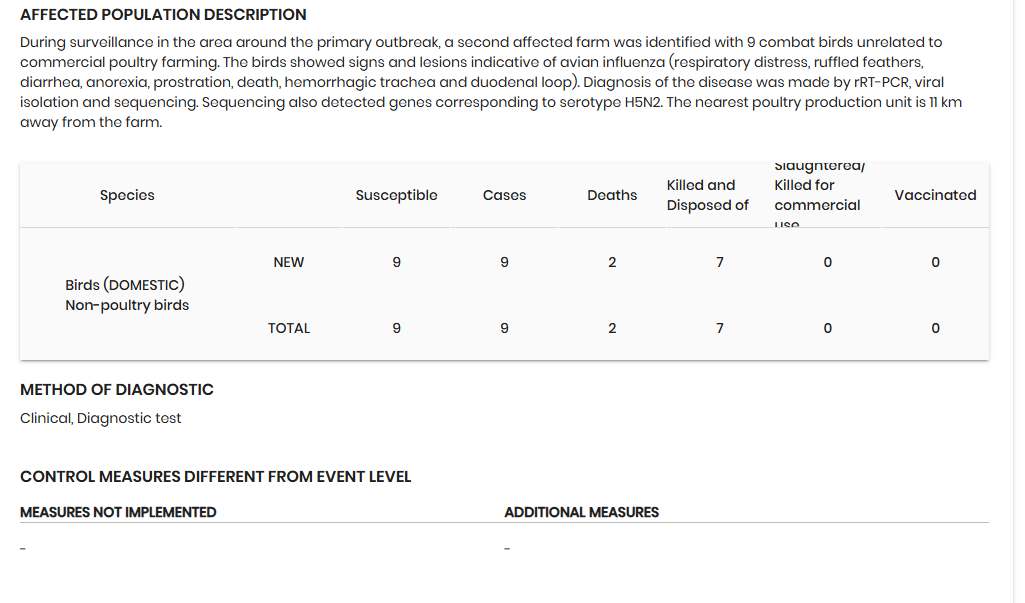Click the Method of Diagnostic heading
The image size is (1025, 603).
117,390
